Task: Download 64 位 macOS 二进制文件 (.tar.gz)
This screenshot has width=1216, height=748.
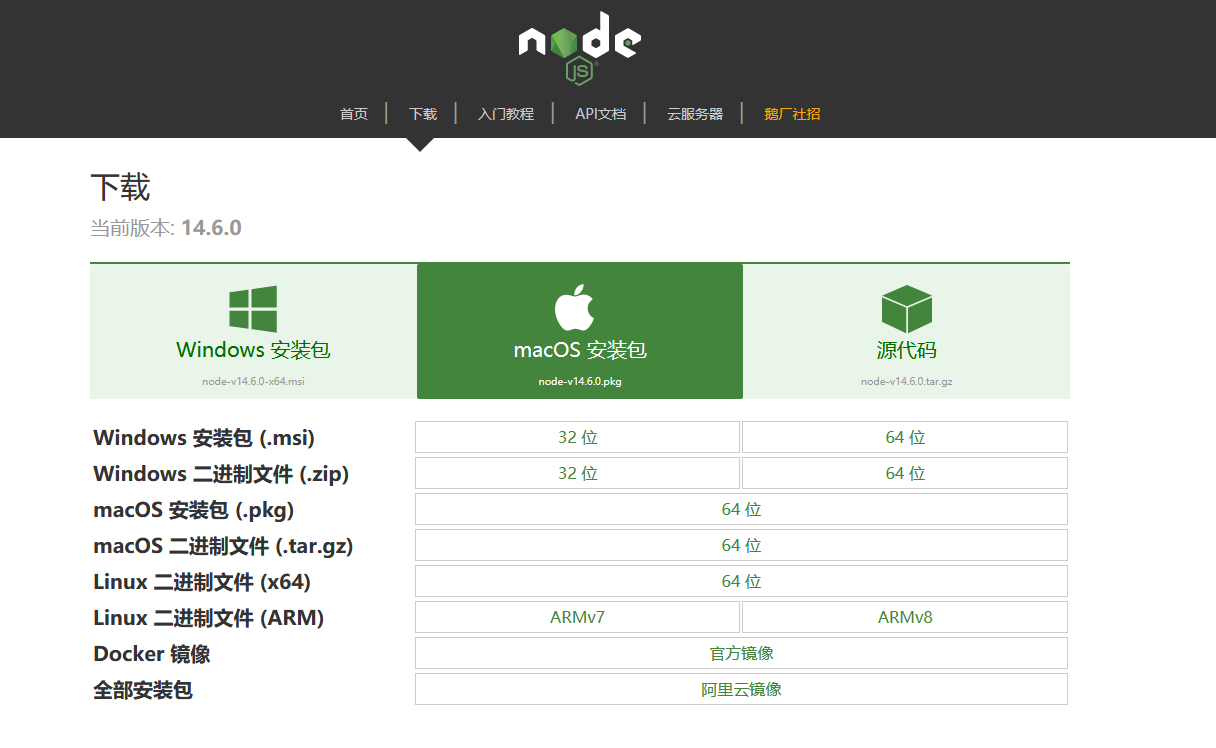Action: coord(742,545)
